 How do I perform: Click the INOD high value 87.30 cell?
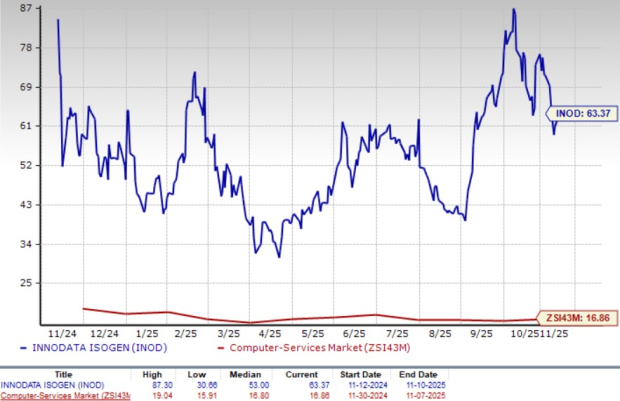point(160,383)
